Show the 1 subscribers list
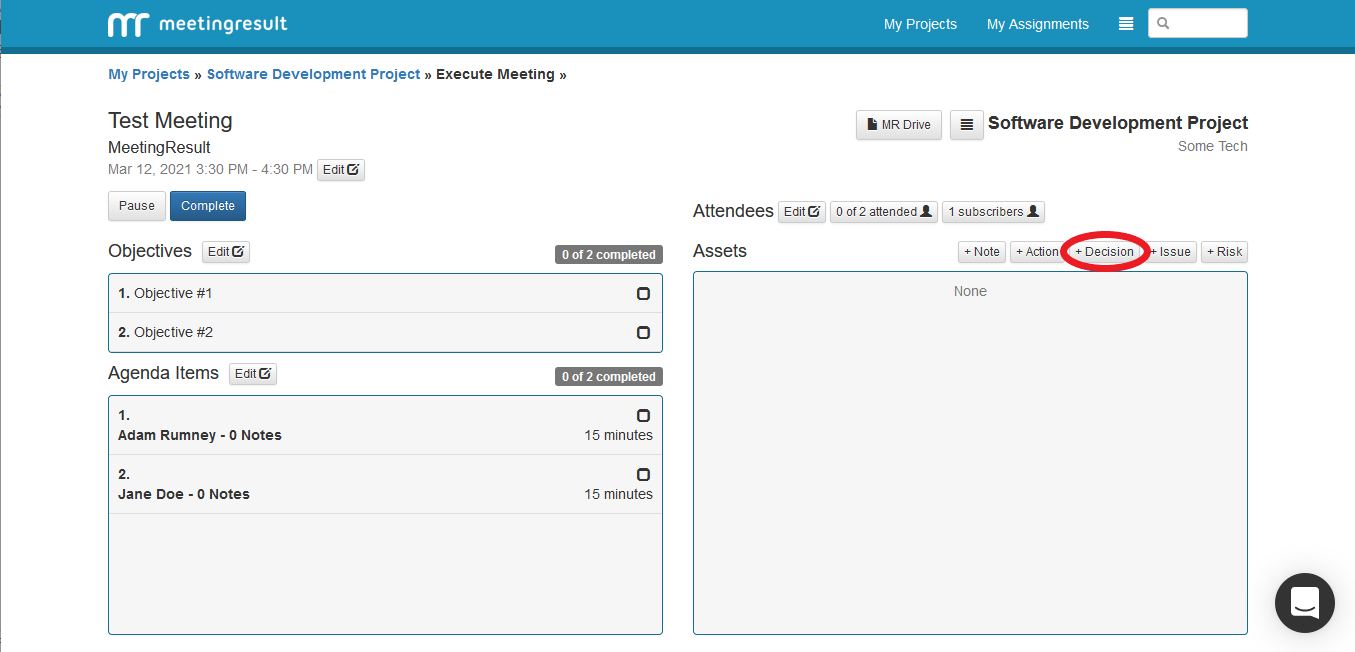The width and height of the screenshot is (1355, 652). pos(993,212)
